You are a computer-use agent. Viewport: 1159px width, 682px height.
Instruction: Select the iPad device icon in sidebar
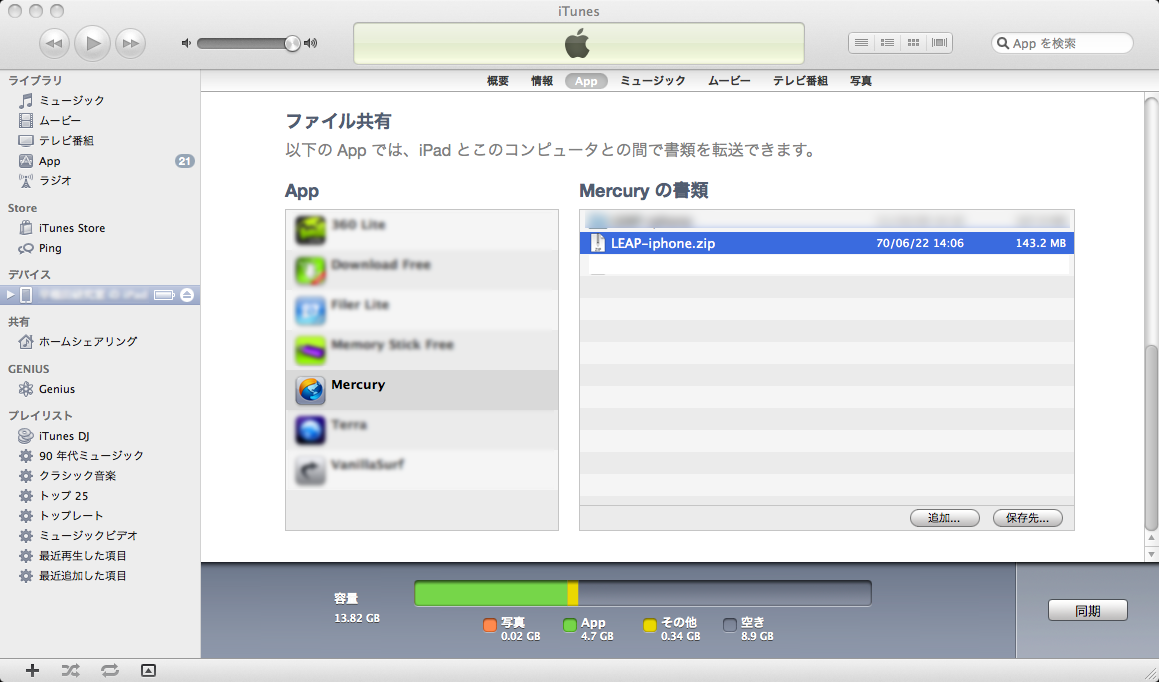tap(26, 295)
